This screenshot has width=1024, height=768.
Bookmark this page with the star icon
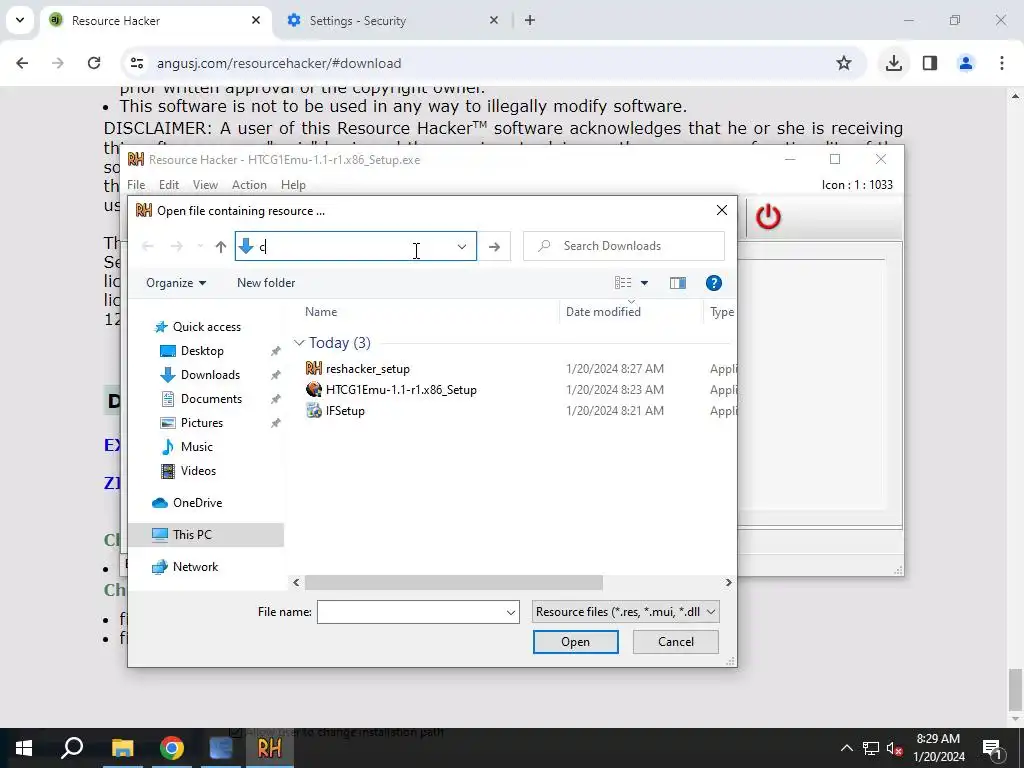pyautogui.click(x=844, y=63)
